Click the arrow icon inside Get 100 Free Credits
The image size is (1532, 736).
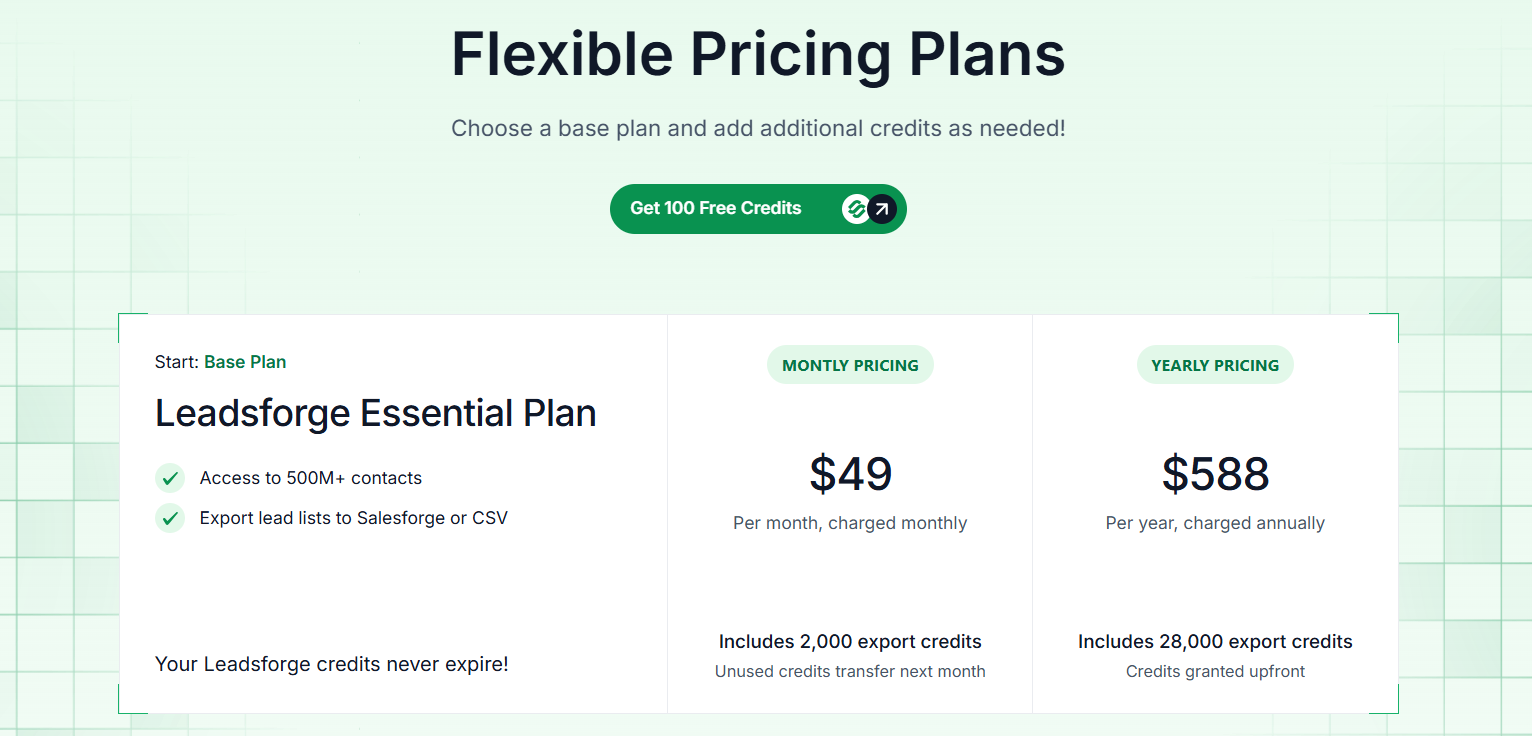[x=880, y=208]
